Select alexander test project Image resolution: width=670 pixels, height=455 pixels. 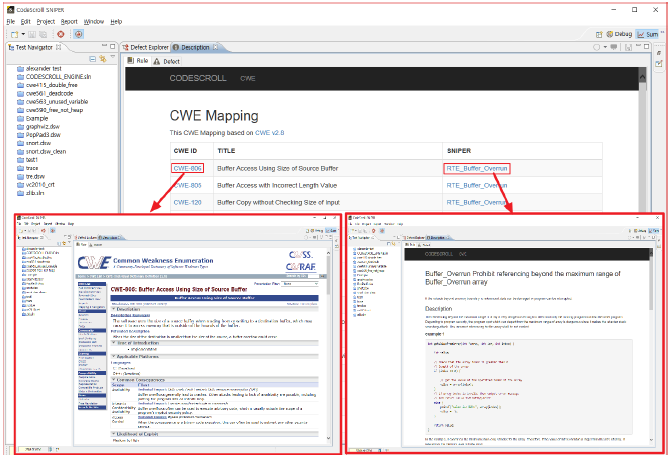click(44, 68)
